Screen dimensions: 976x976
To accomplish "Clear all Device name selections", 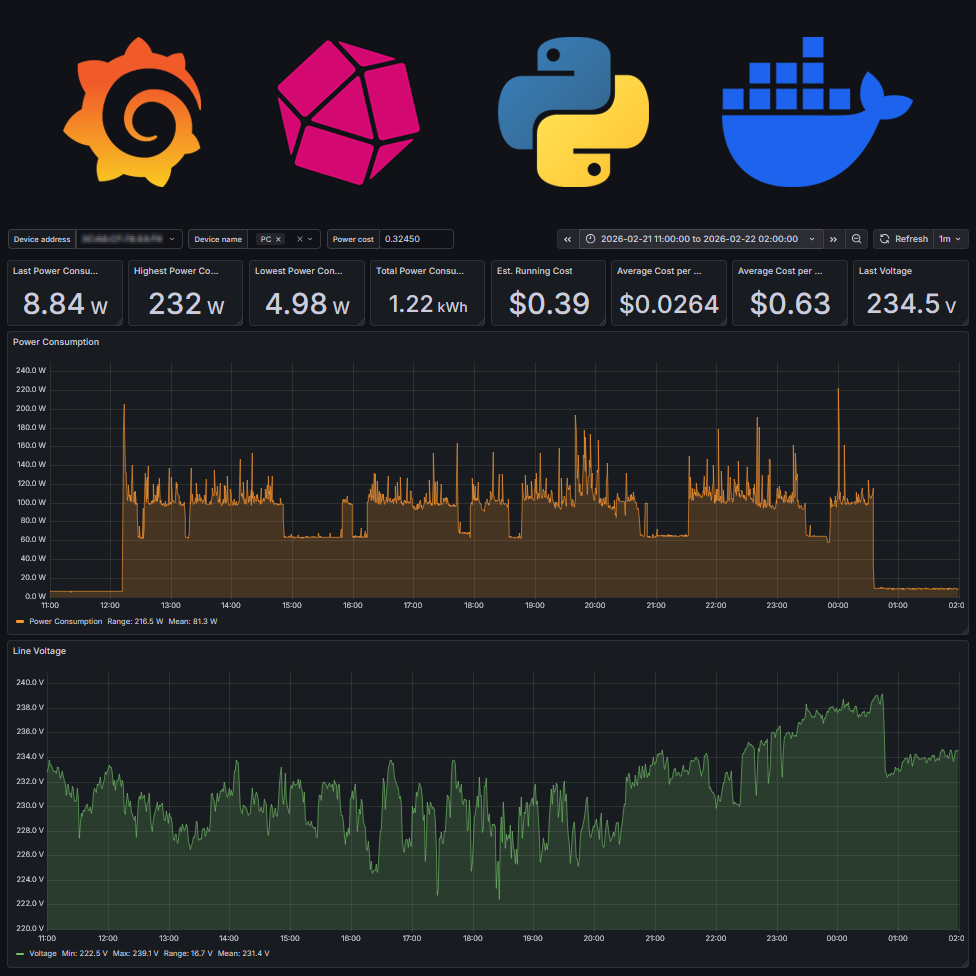I will (299, 239).
